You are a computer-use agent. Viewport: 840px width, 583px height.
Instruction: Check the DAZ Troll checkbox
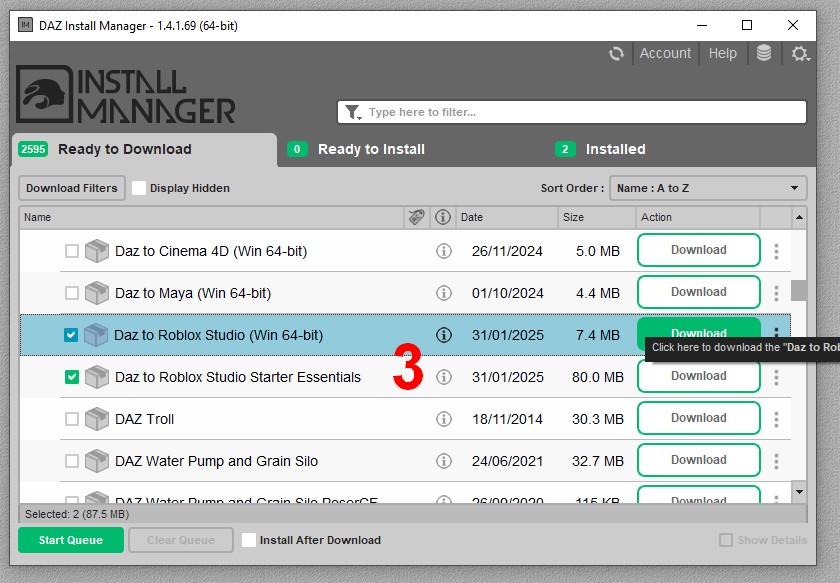click(x=71, y=418)
